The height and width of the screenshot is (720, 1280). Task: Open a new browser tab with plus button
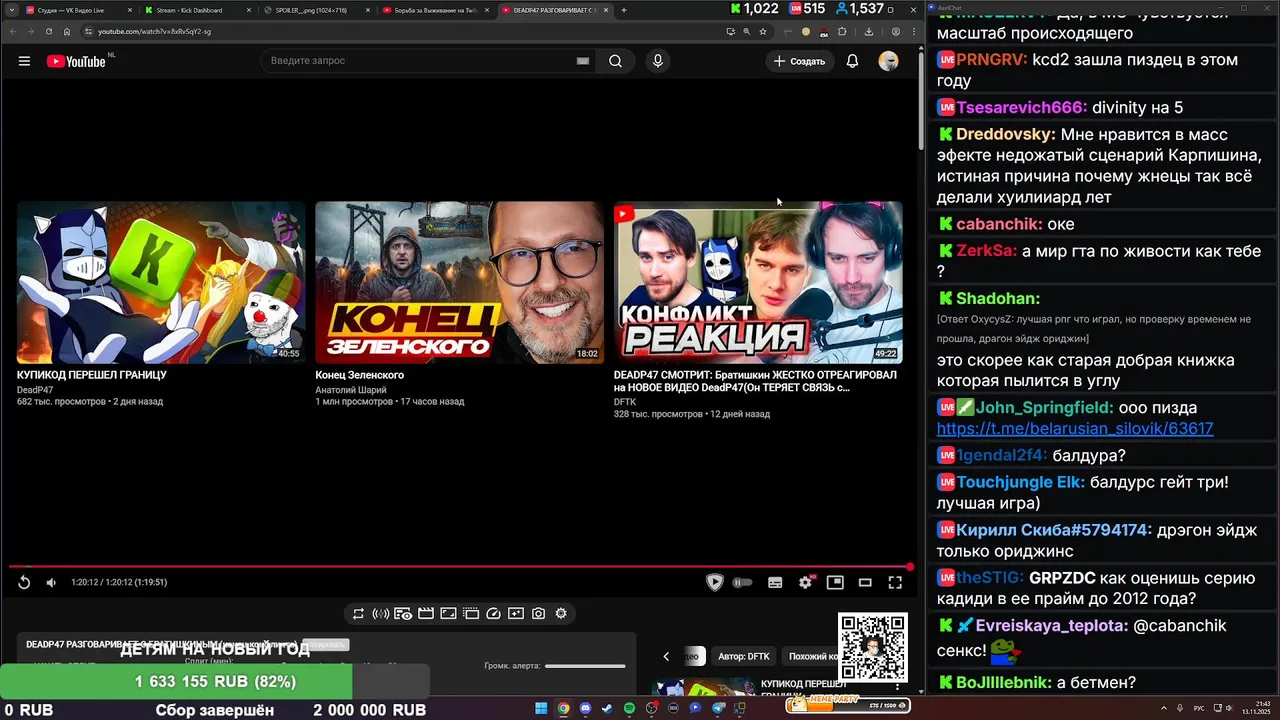pos(623,10)
